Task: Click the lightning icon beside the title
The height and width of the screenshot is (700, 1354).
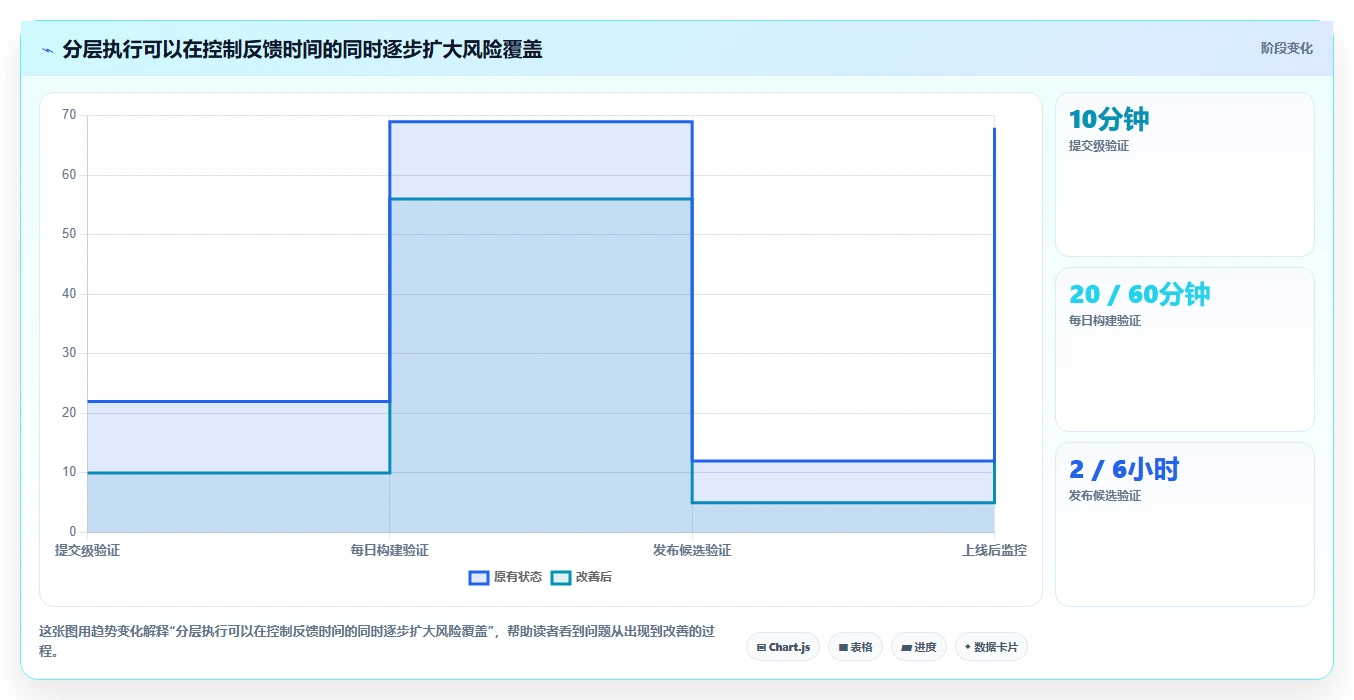Action: click(x=47, y=50)
